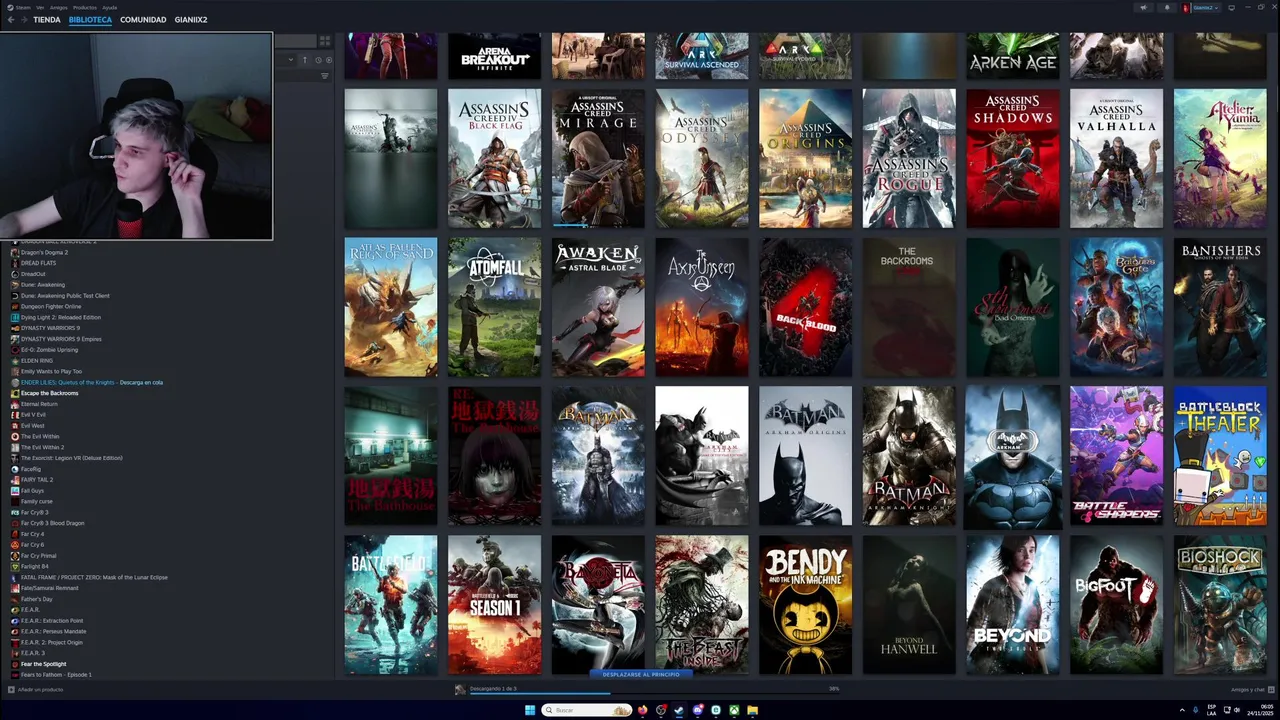Select Escape the Backrooms in the list
Image resolution: width=1280 pixels, height=720 pixels.
49,393
